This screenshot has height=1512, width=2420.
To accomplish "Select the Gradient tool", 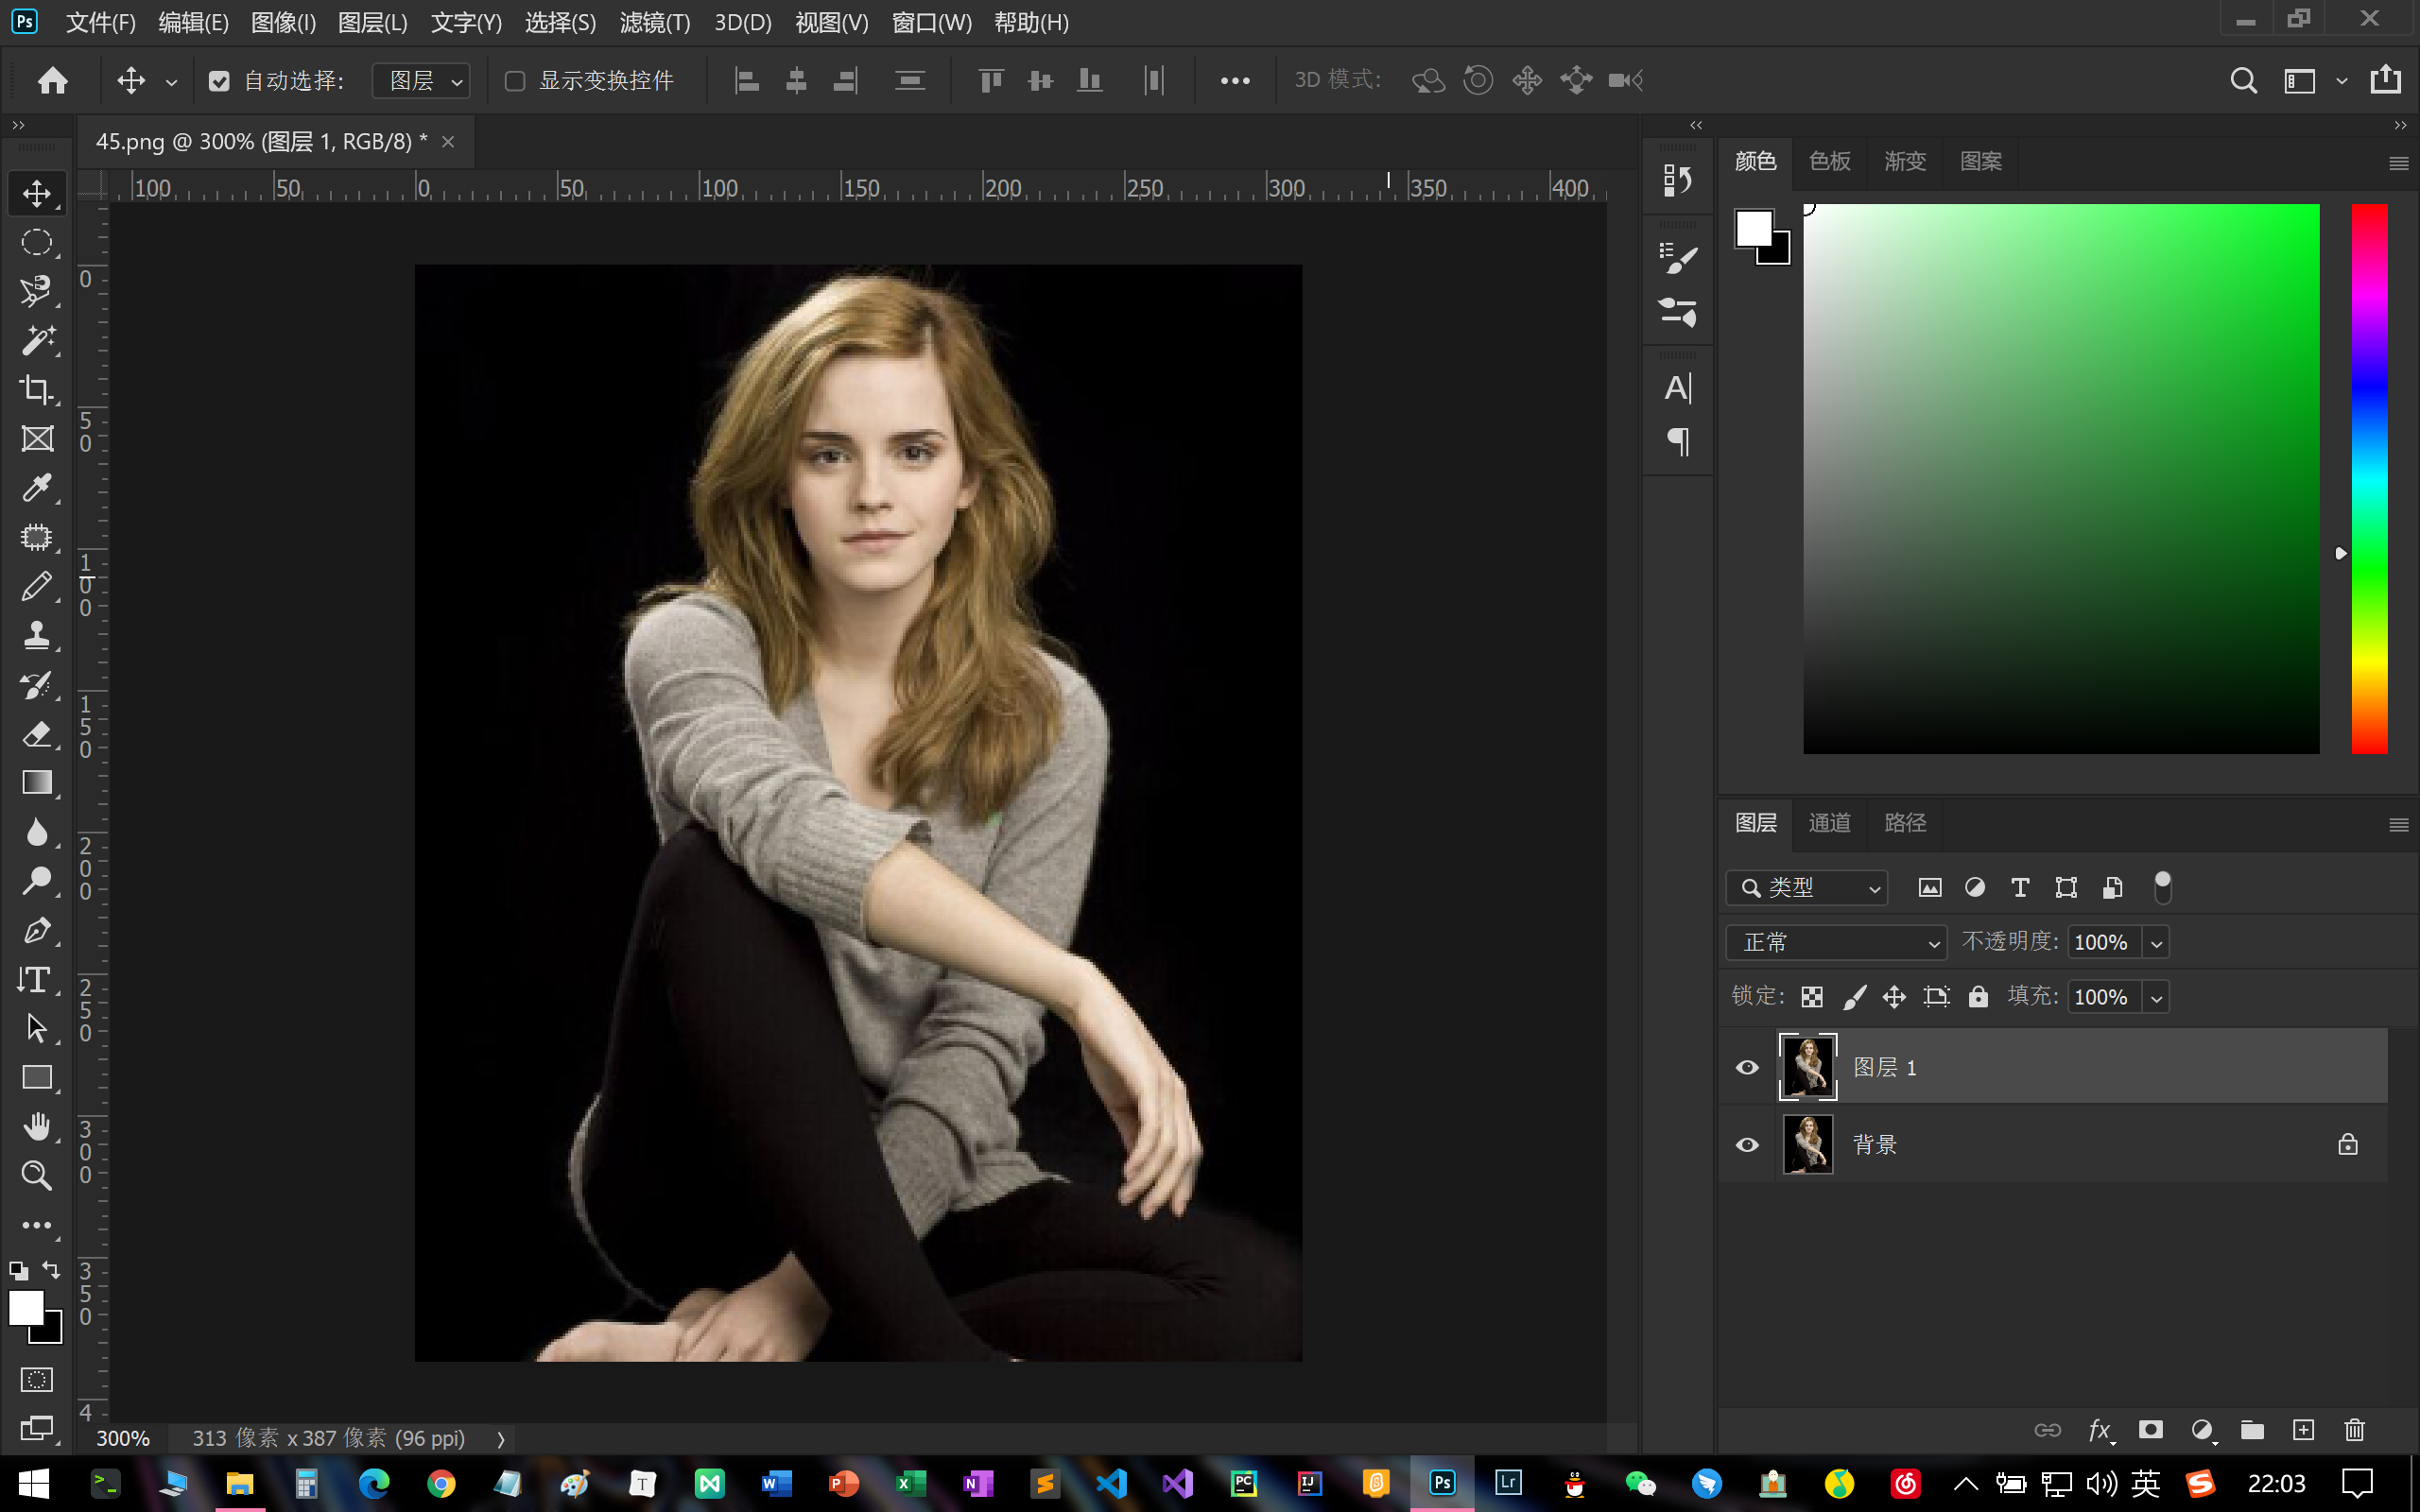I will click(37, 782).
